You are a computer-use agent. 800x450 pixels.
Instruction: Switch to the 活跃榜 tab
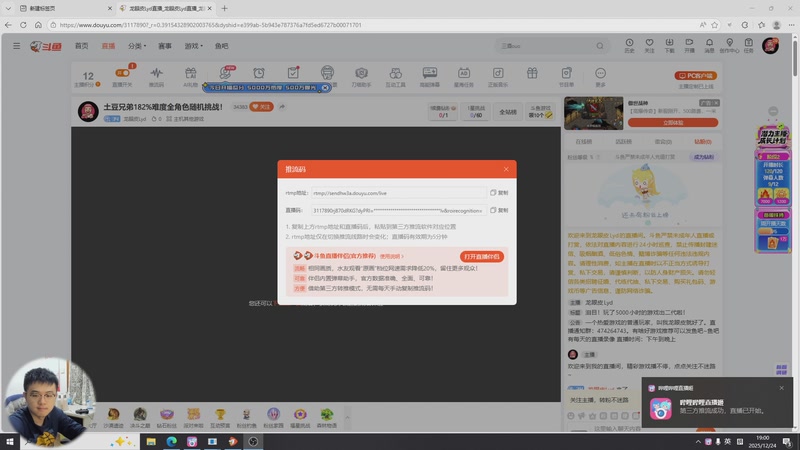623,141
